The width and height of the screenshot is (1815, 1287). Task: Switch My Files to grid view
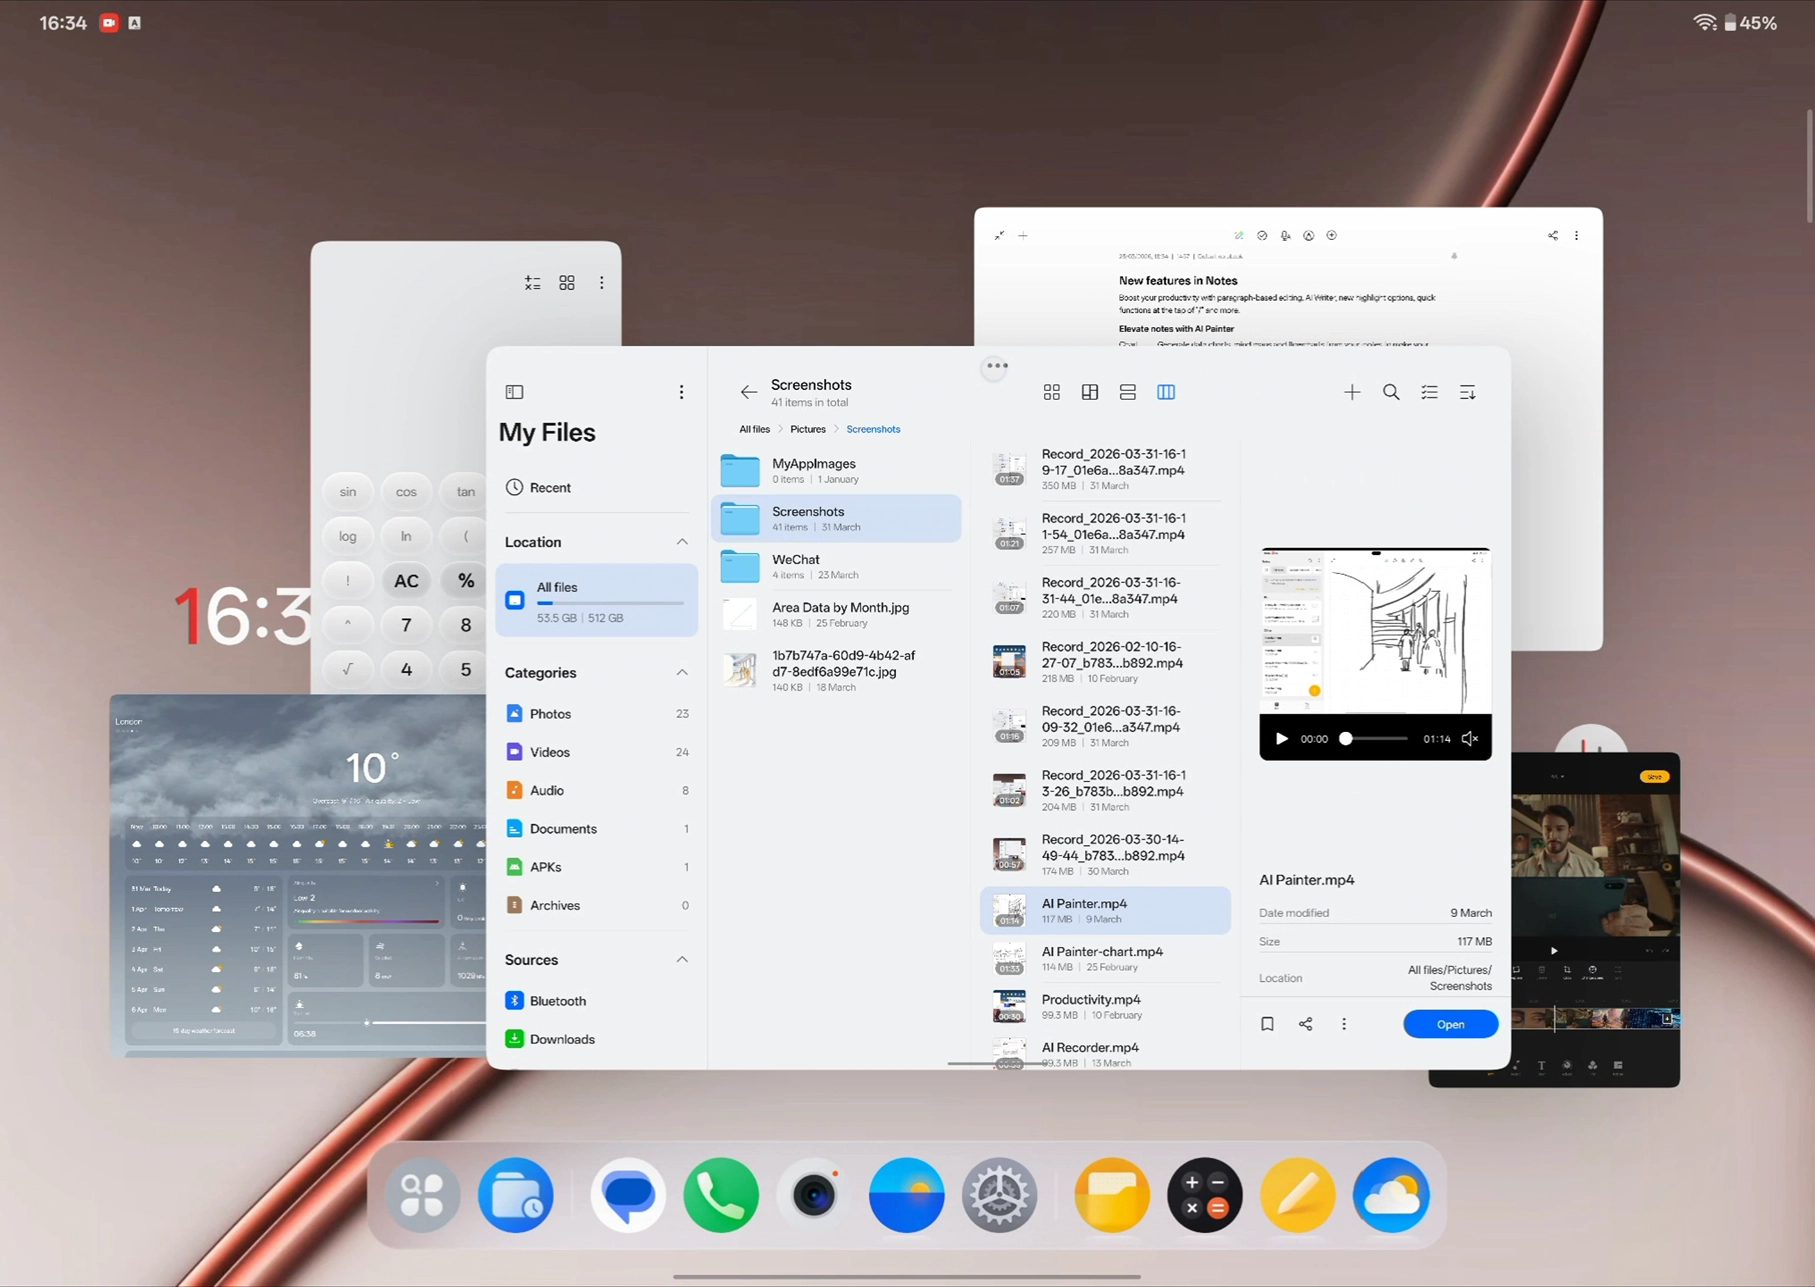coord(1051,392)
